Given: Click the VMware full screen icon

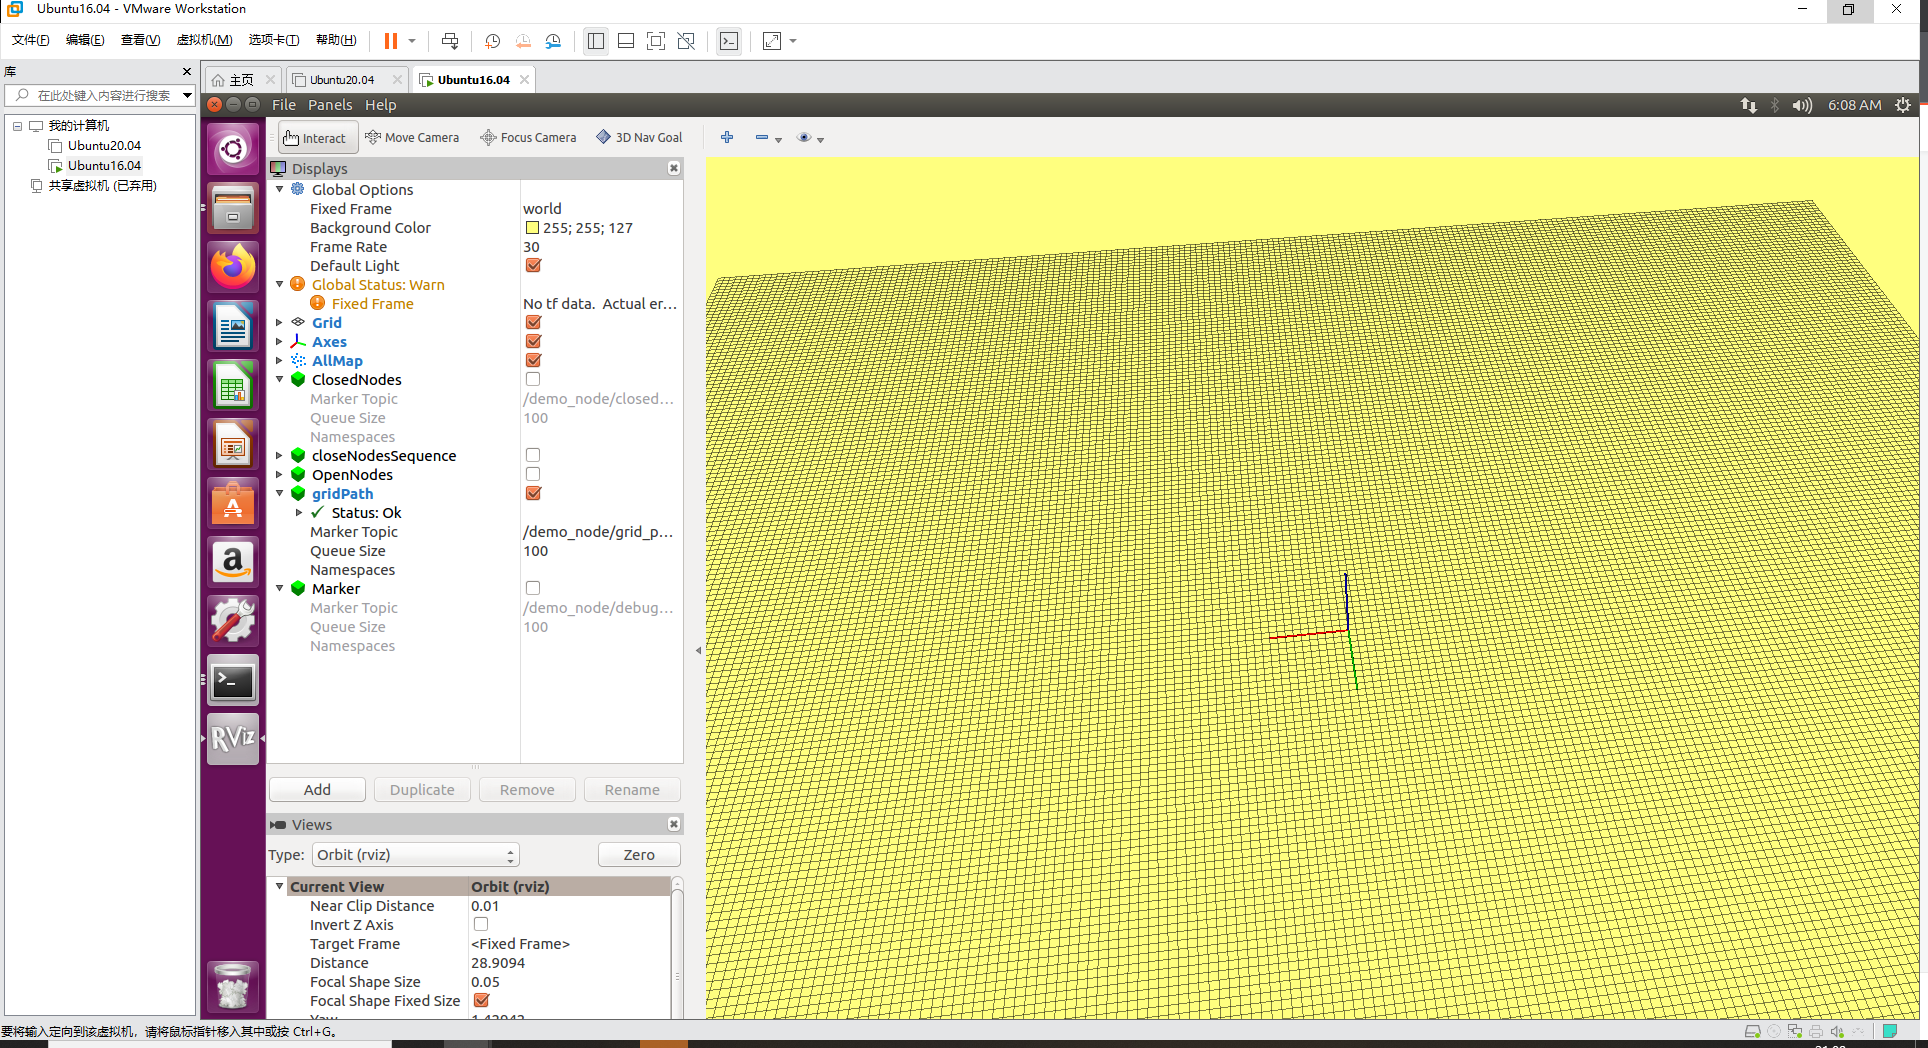Looking at the screenshot, I should [x=656, y=41].
